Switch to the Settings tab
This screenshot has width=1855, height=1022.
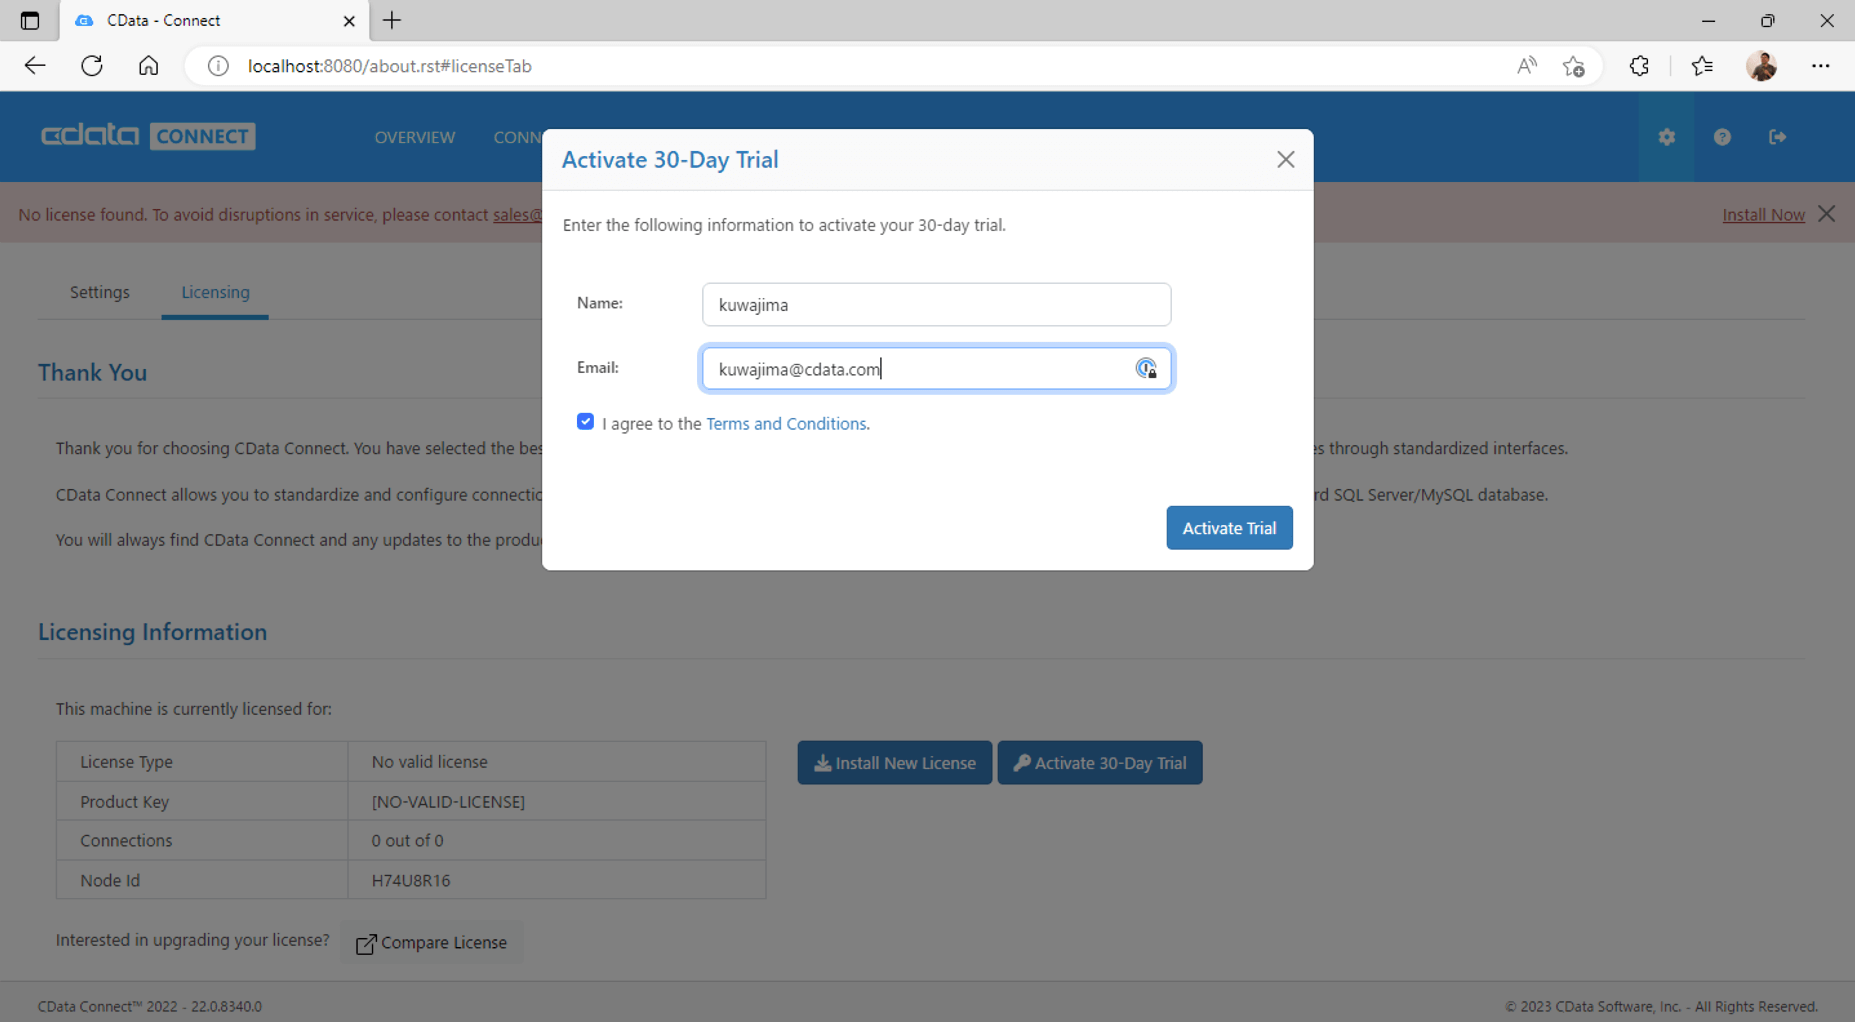coord(100,292)
